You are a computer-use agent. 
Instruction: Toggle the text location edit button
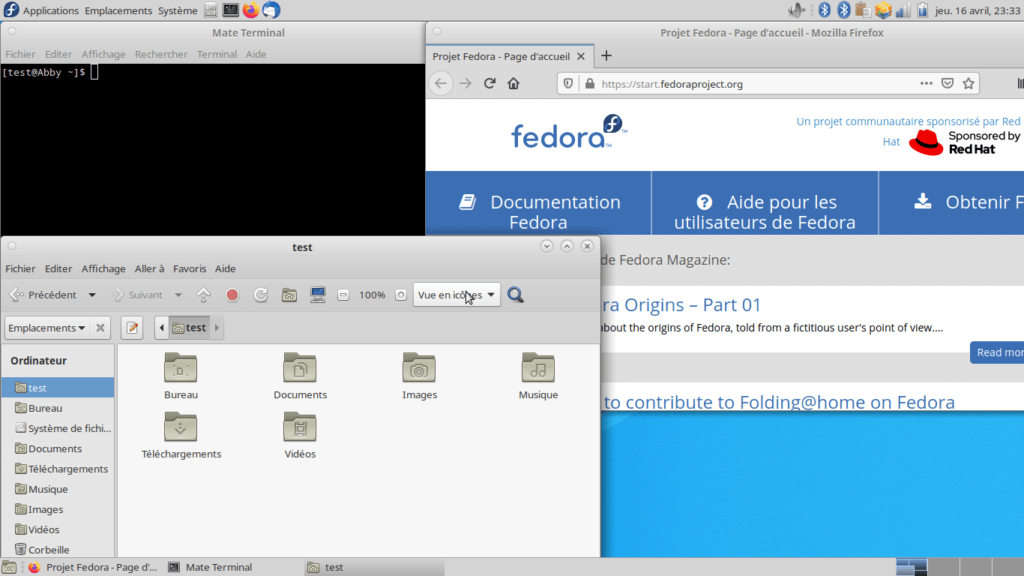click(x=132, y=328)
